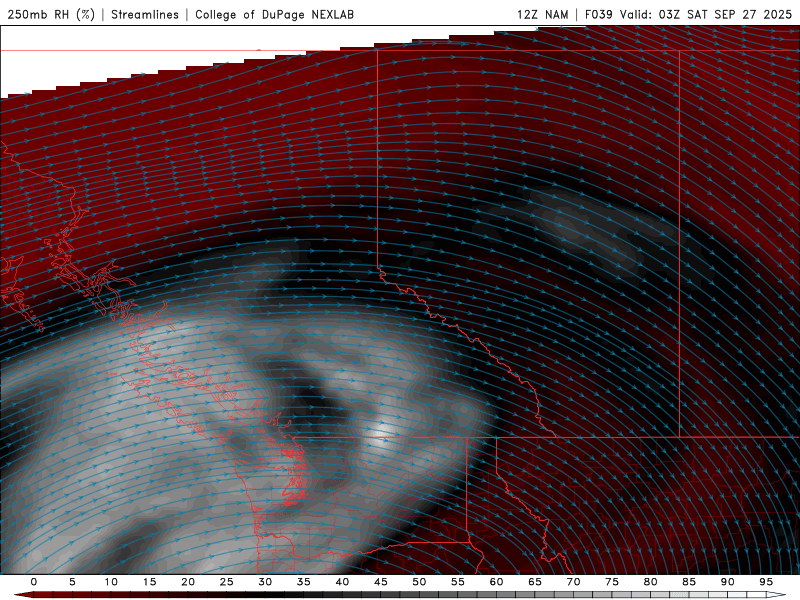The height and width of the screenshot is (600, 800).
Task: Click the '75' color scale label
Action: pos(612,582)
